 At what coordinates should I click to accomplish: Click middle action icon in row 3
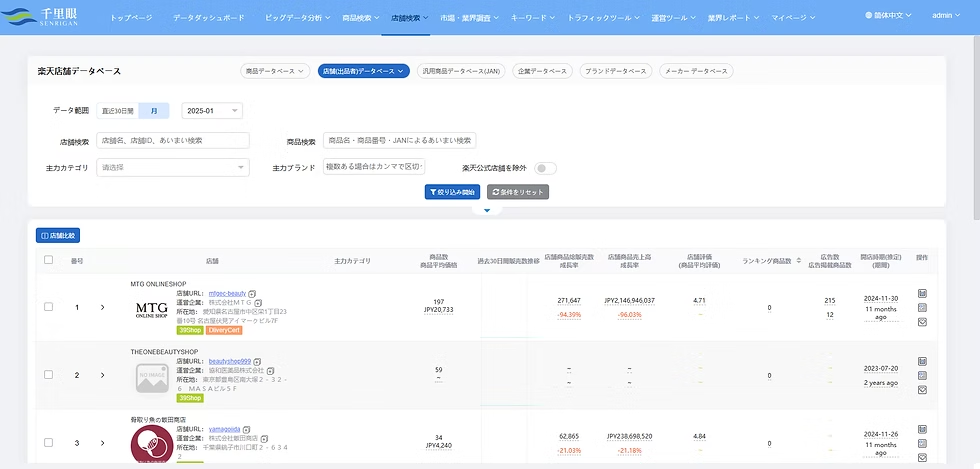[x=922, y=444]
